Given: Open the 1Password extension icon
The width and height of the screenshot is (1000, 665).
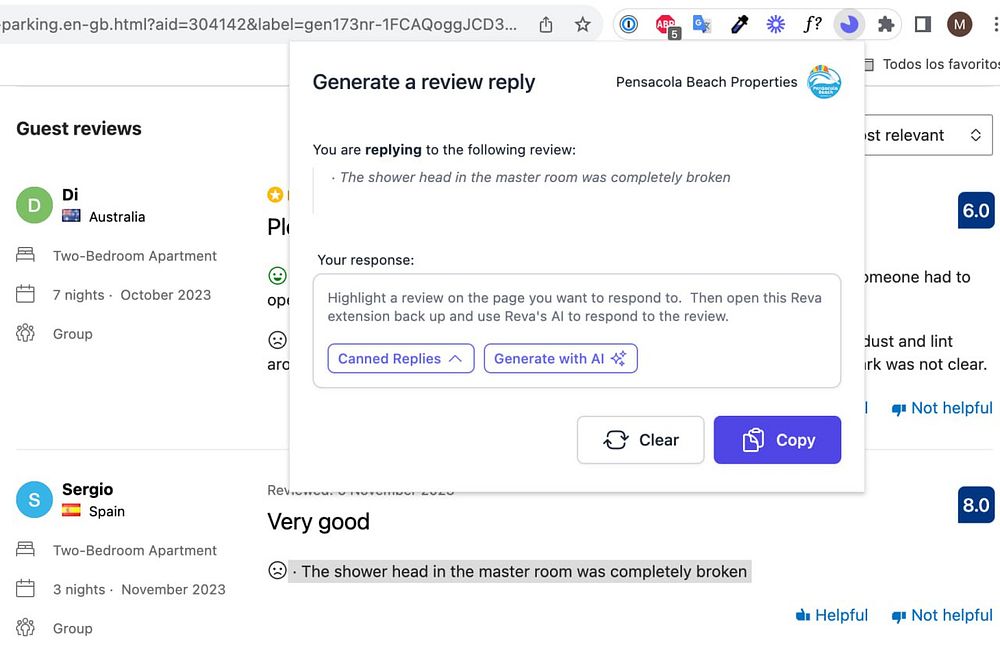Looking at the screenshot, I should click(x=629, y=25).
